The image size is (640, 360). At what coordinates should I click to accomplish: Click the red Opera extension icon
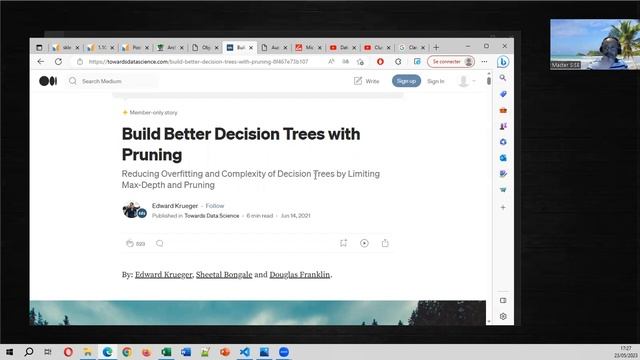380,62
